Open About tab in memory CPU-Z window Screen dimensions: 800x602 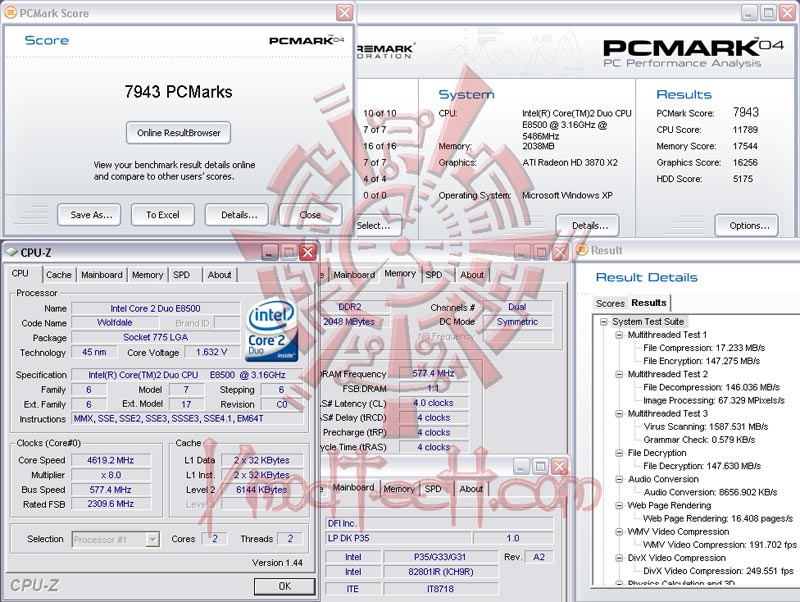click(x=472, y=274)
